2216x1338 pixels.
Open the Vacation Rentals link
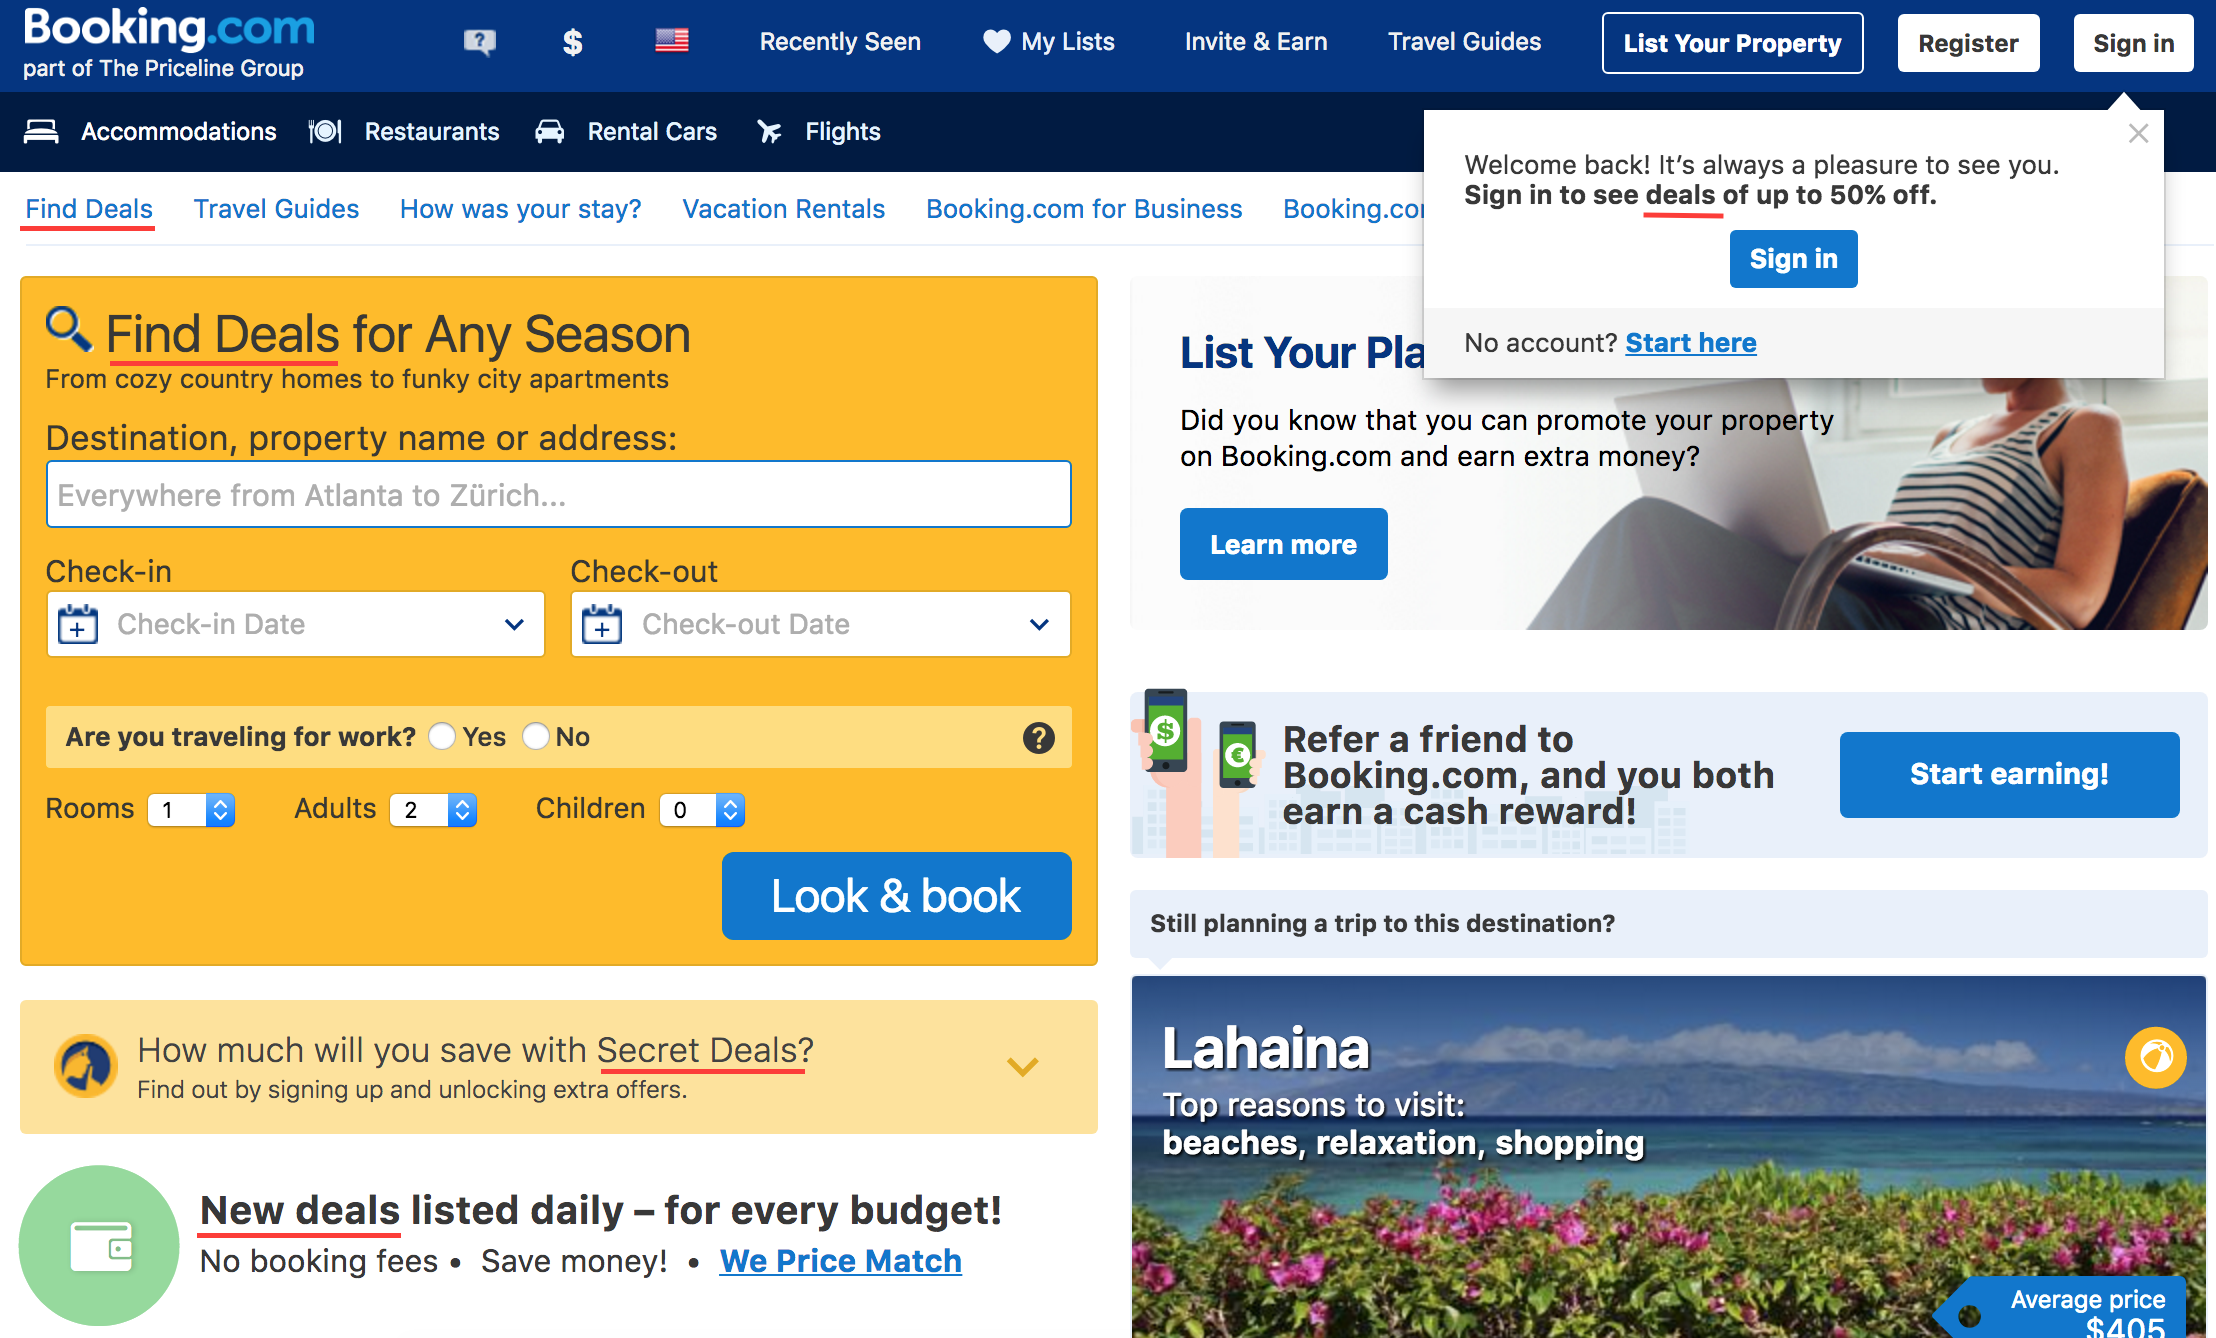[783, 209]
